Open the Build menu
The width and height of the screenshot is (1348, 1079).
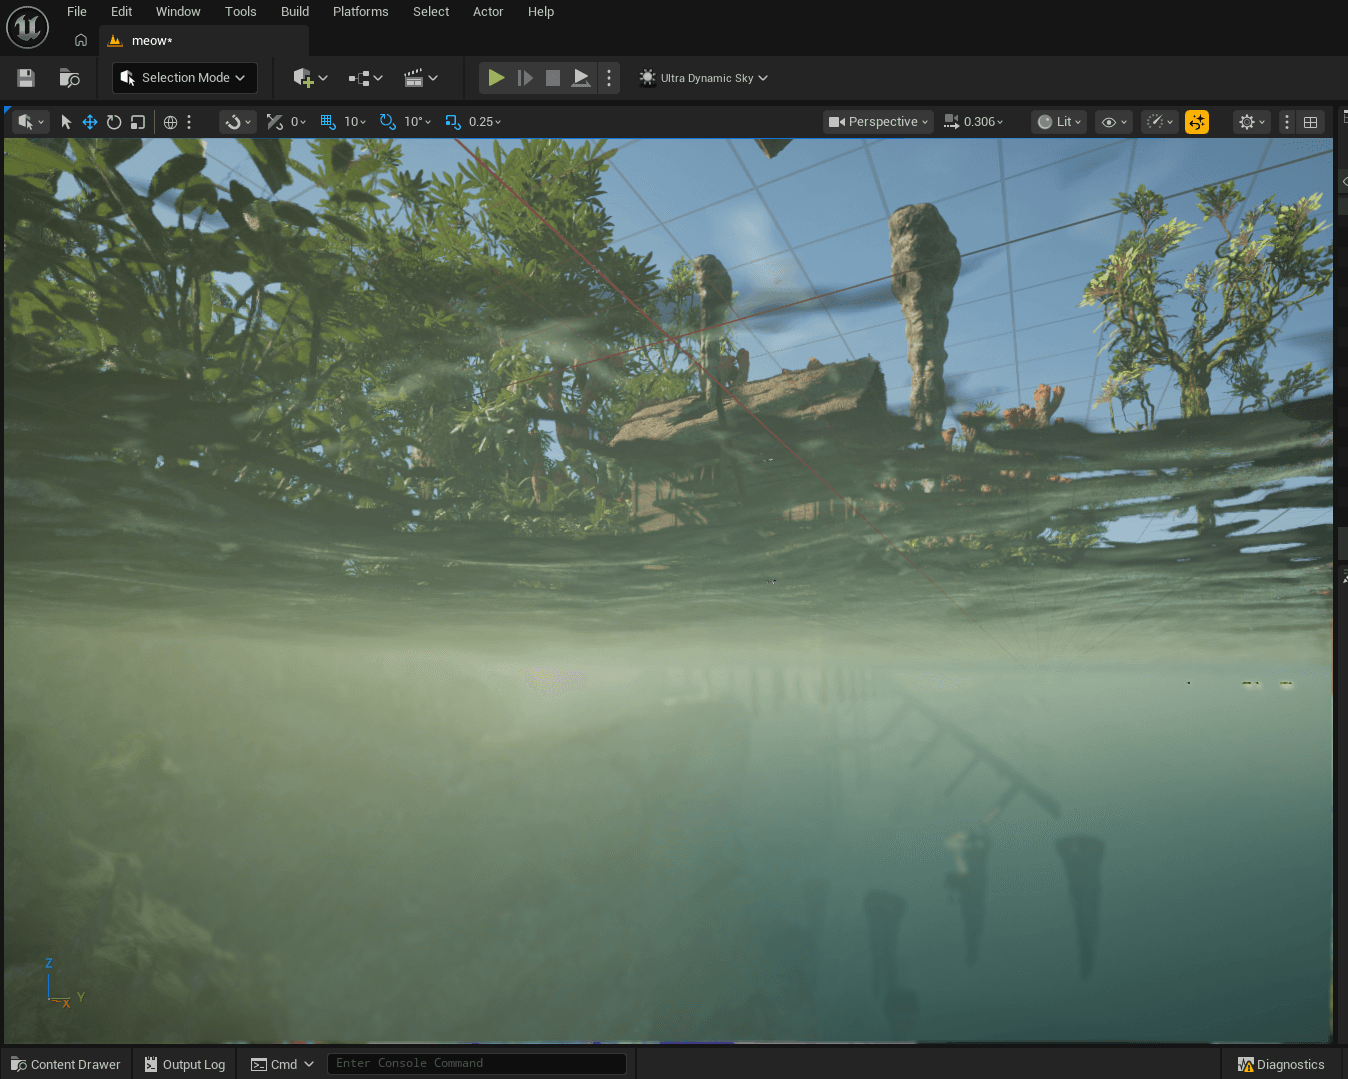(295, 12)
